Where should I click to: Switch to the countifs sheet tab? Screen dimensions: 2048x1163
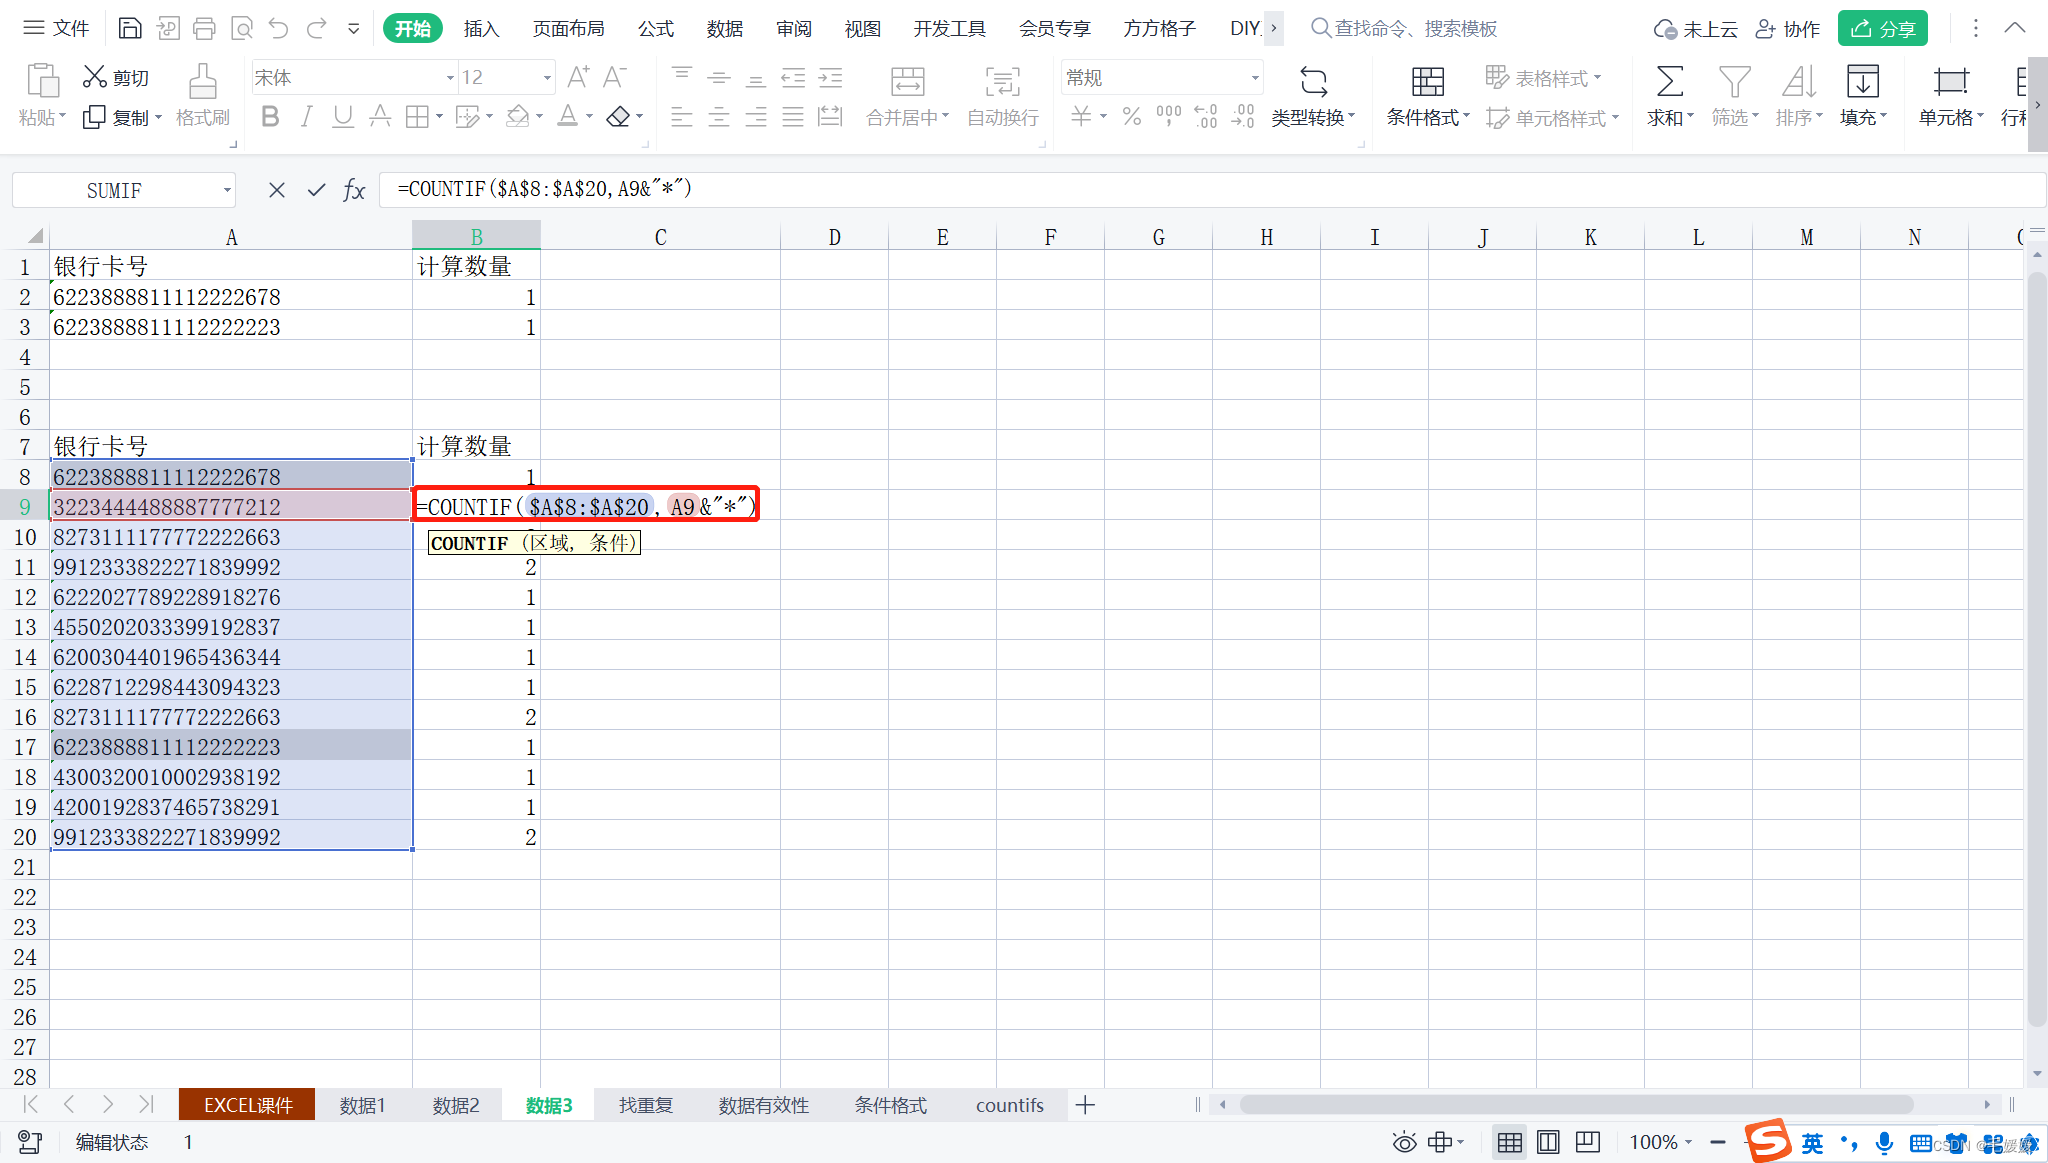point(1009,1105)
